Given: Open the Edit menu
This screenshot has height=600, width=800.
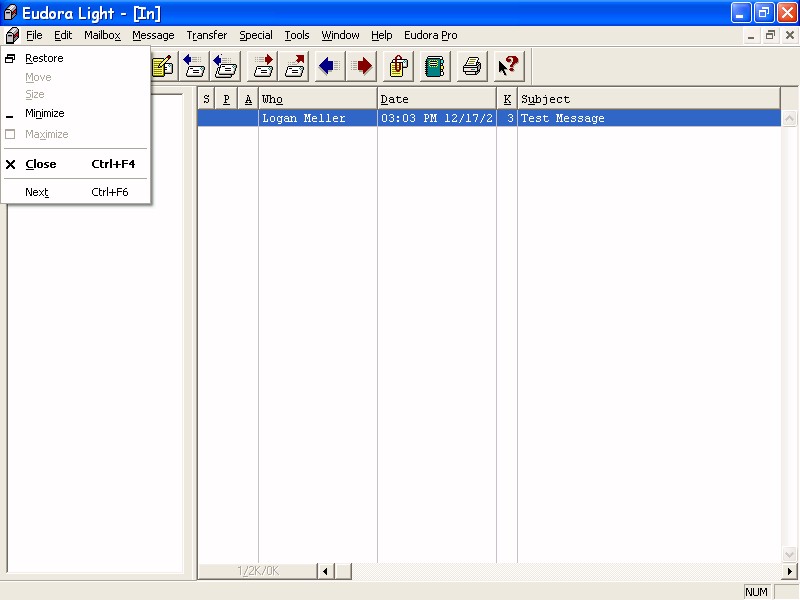Looking at the screenshot, I should (x=63, y=35).
